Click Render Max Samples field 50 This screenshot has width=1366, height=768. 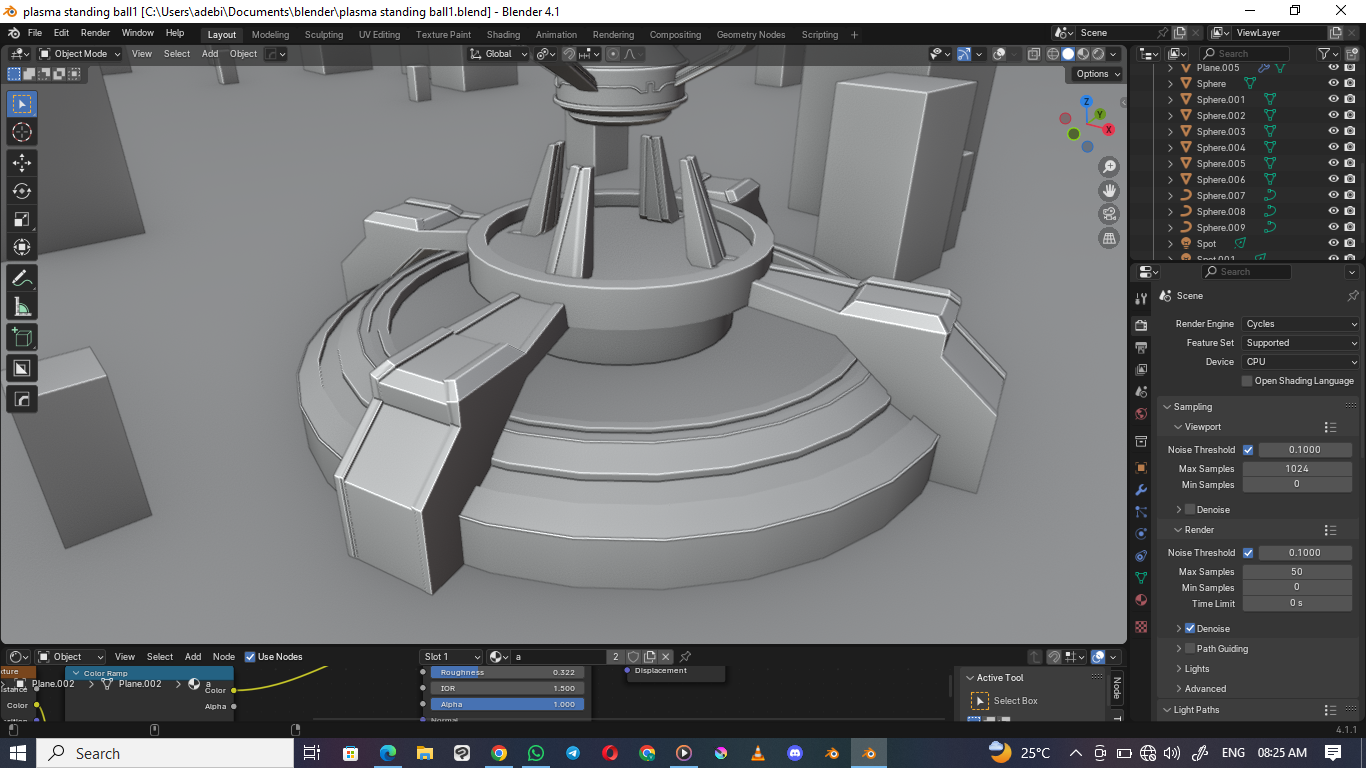[x=1297, y=572]
